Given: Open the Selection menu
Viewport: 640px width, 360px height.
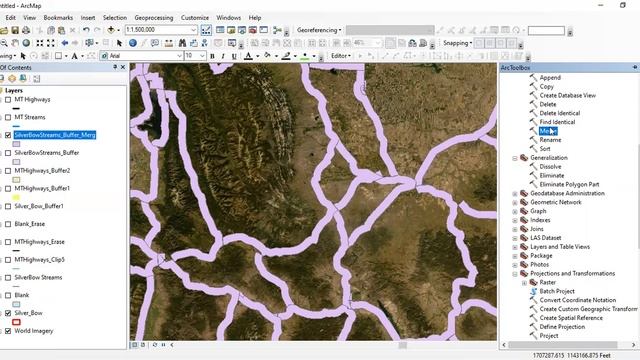Looking at the screenshot, I should (115, 18).
